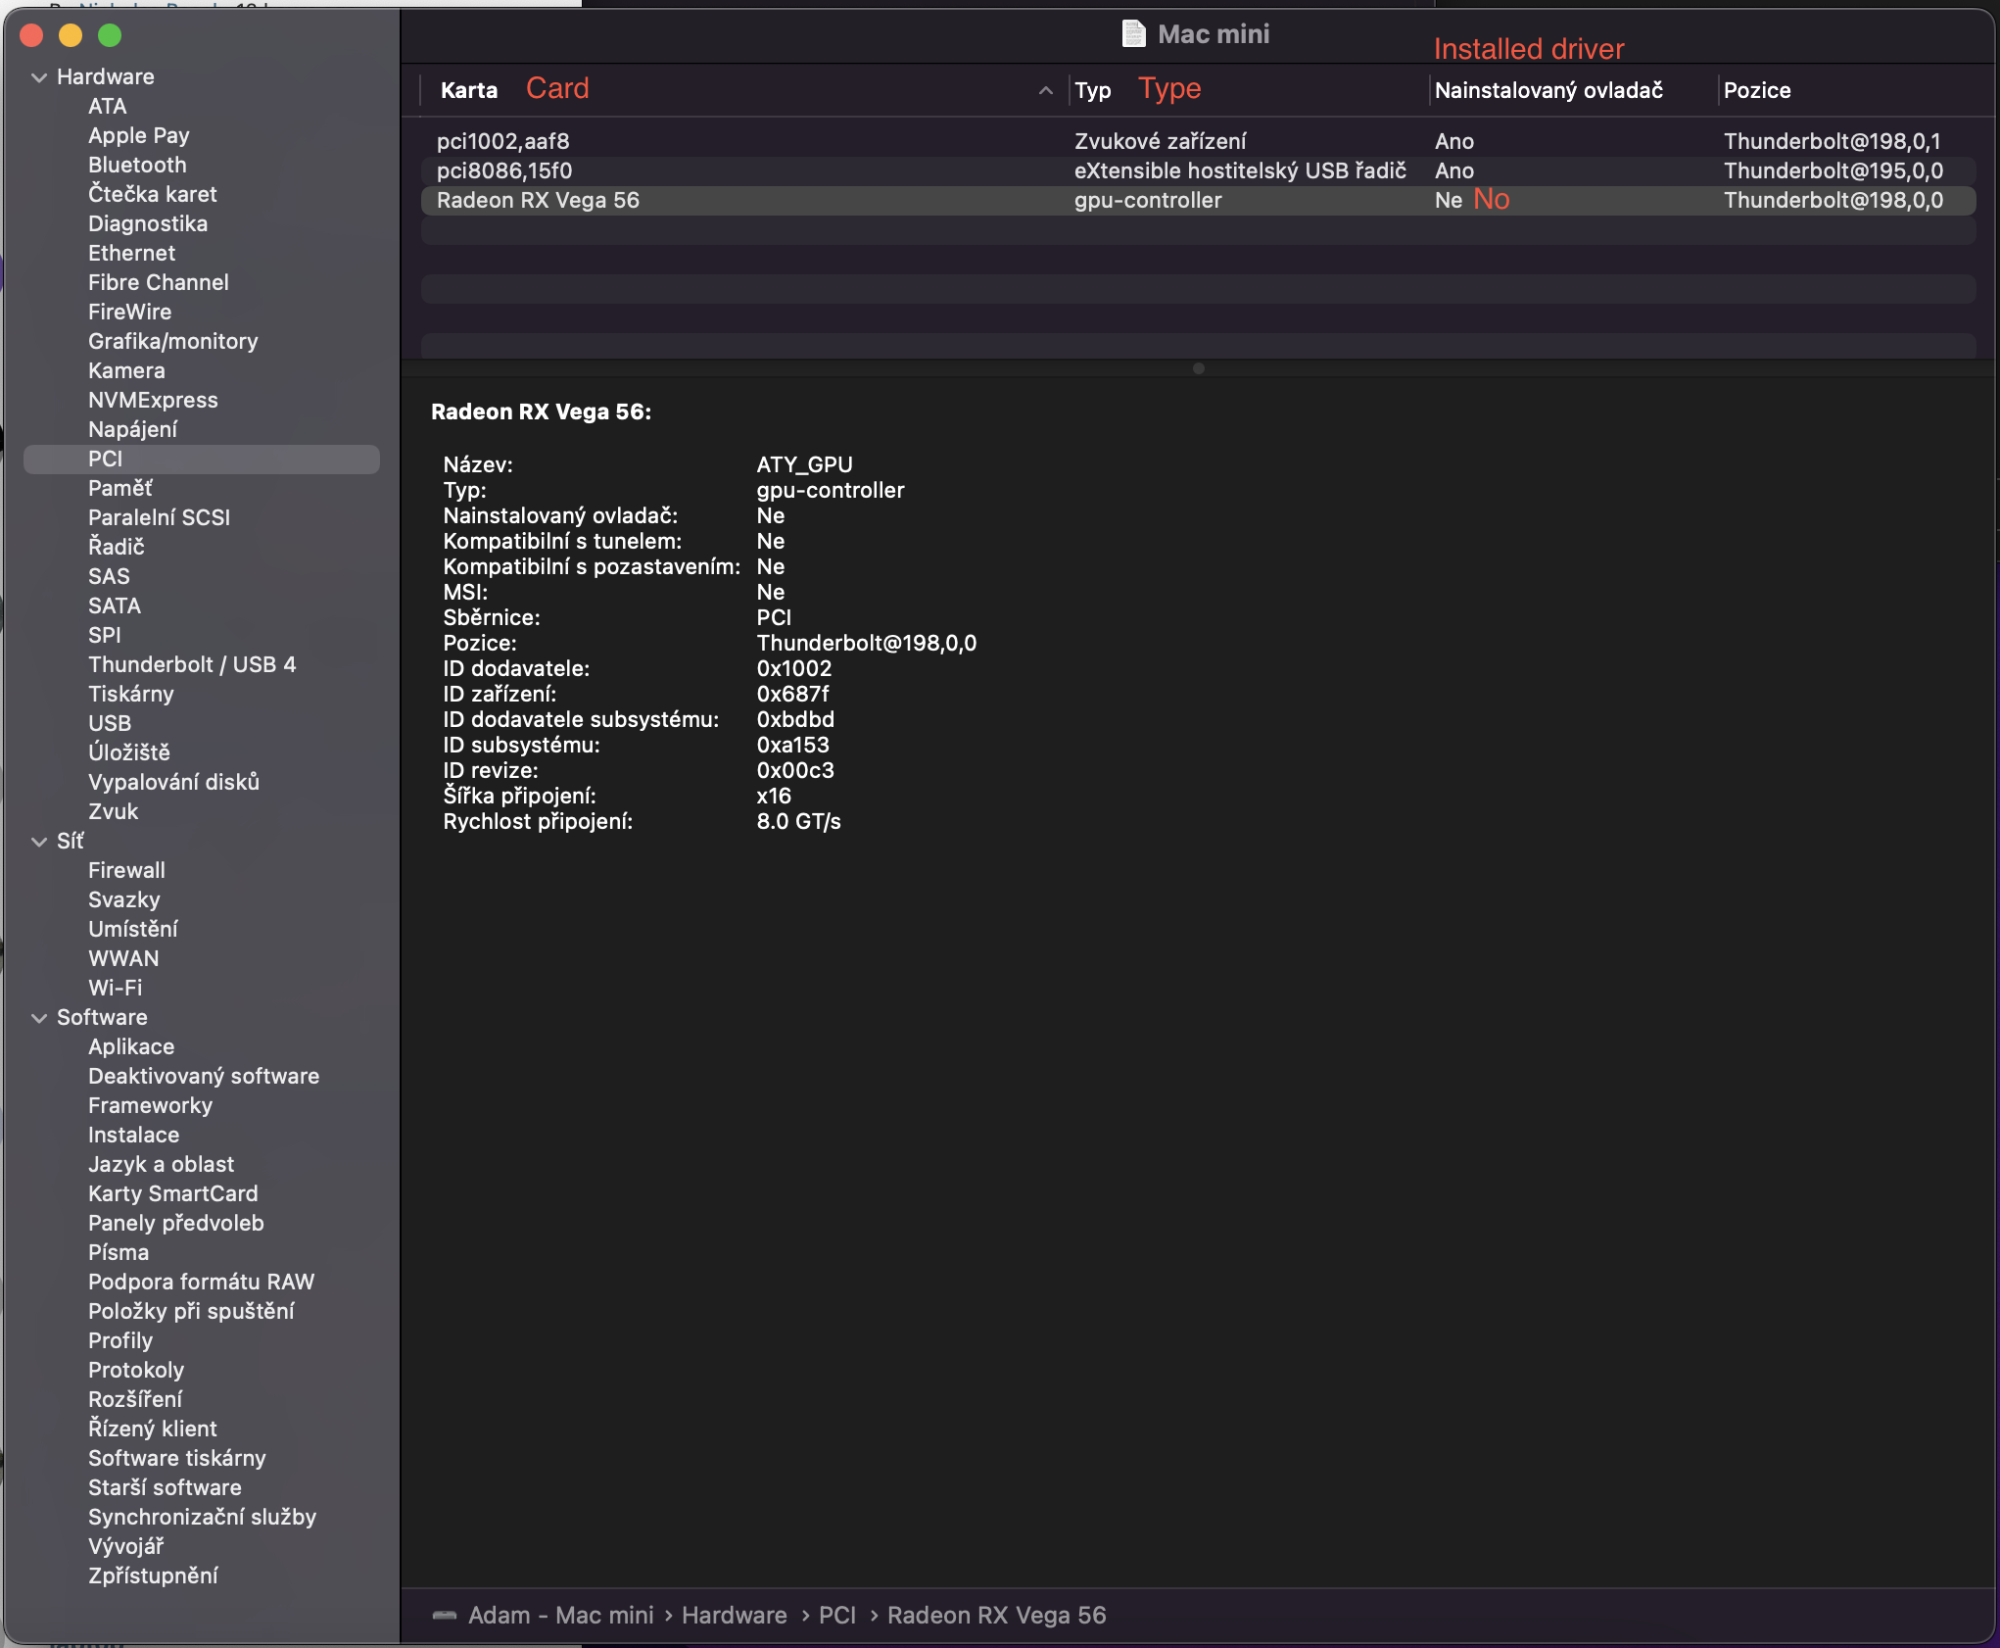Open Grafika/monitory sidebar entry
The image size is (2000, 1648).
[x=173, y=341]
